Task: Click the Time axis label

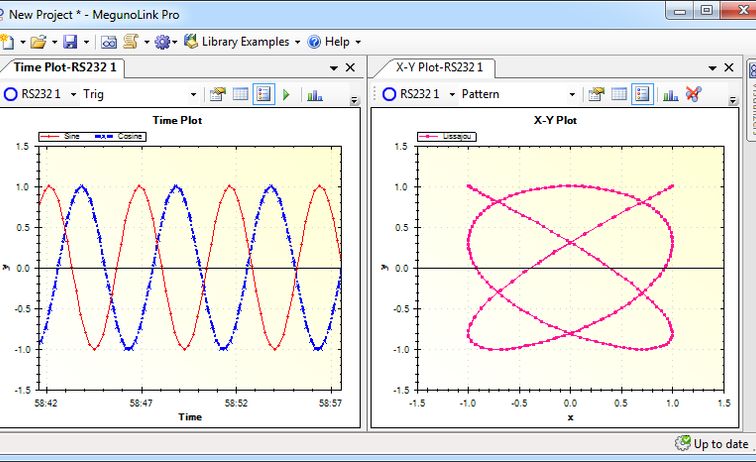Action: (190, 417)
